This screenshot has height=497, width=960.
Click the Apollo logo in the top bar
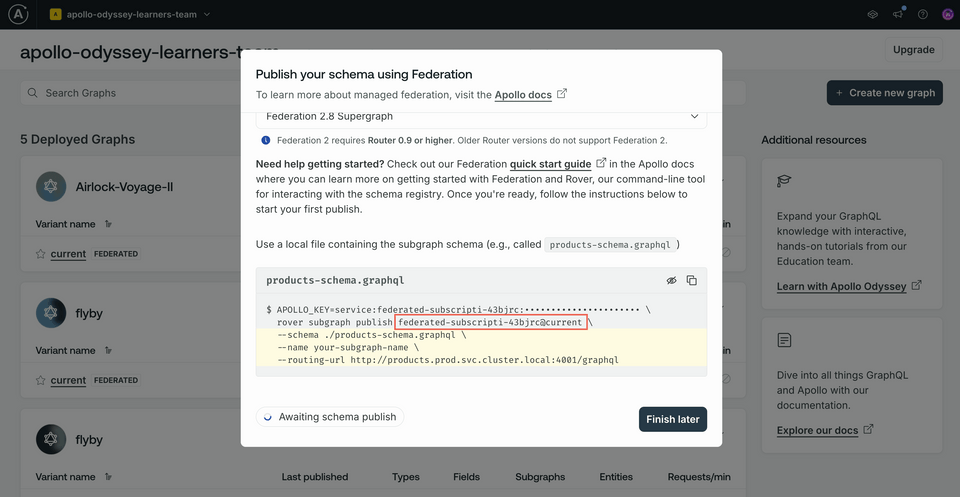click(x=18, y=14)
